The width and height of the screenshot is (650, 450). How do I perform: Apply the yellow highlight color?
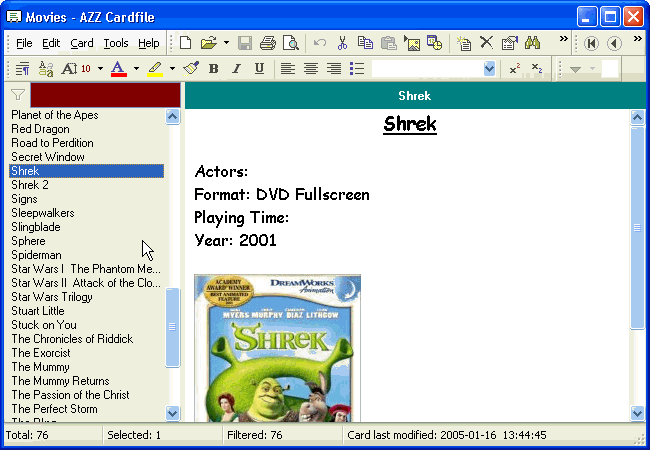point(155,68)
